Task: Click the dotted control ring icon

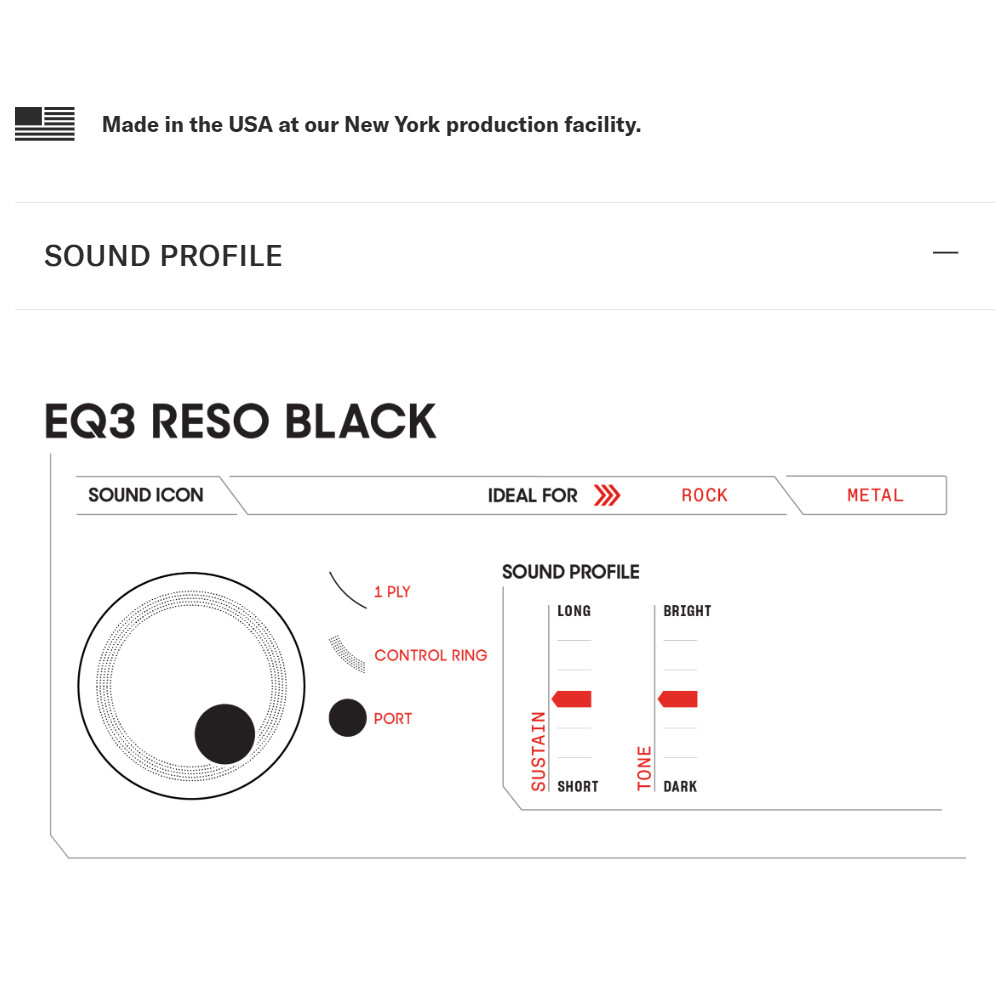Action: tap(347, 654)
